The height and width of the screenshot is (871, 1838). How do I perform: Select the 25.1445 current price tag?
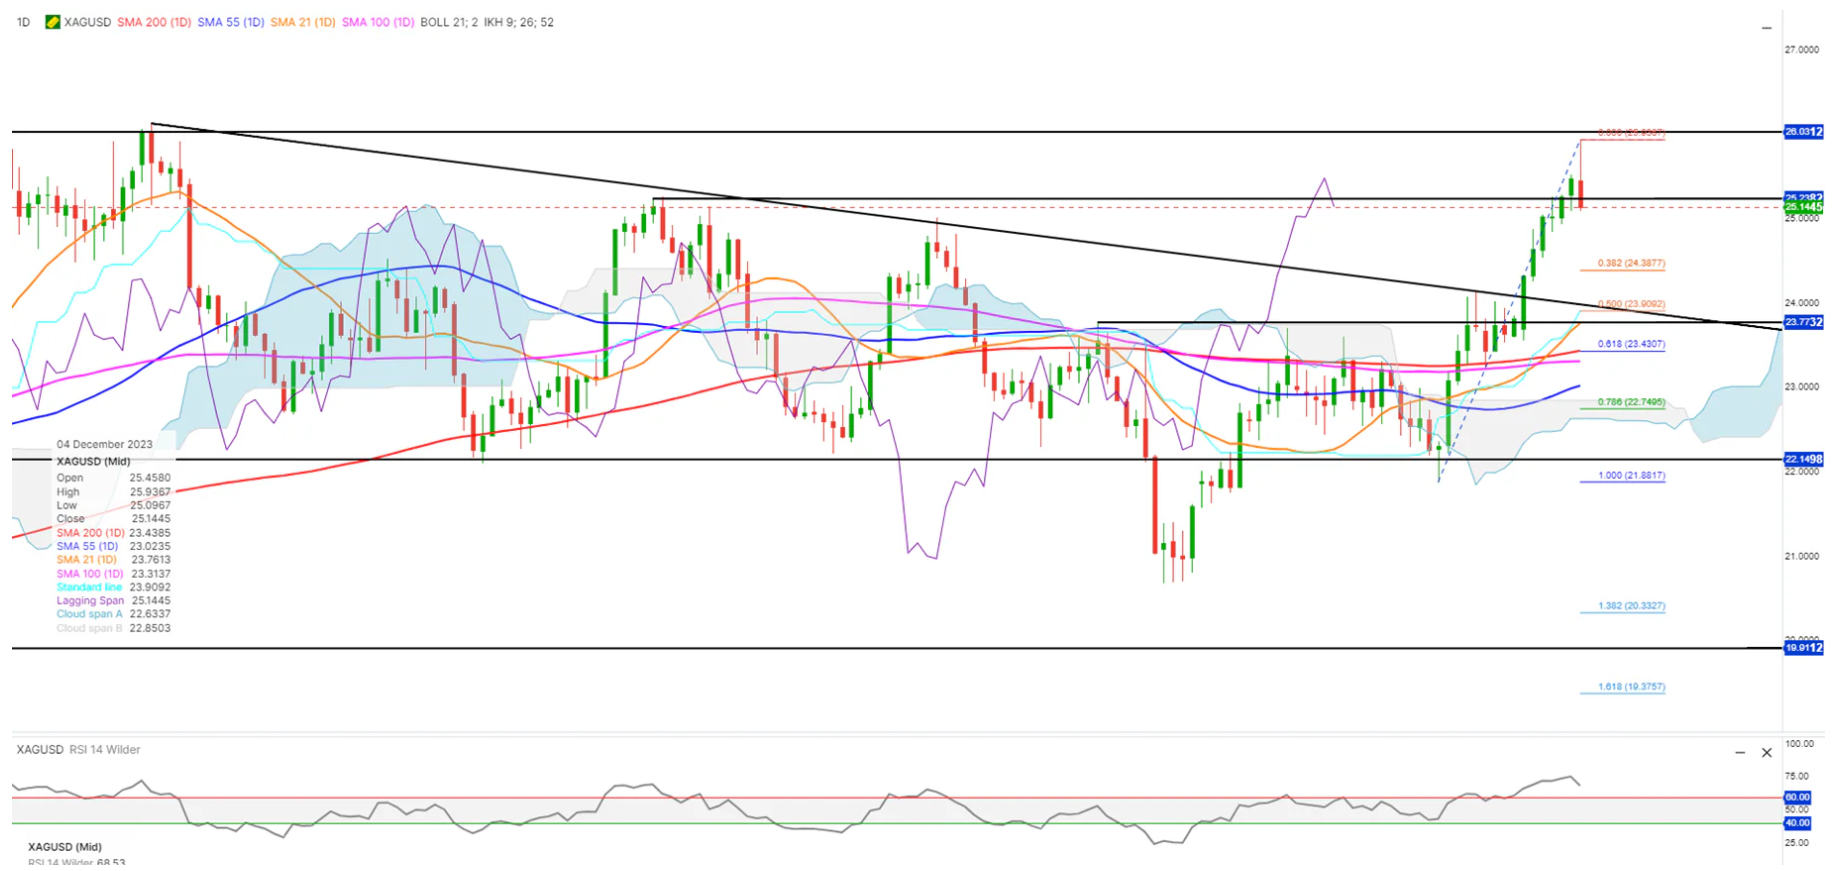tap(1804, 207)
